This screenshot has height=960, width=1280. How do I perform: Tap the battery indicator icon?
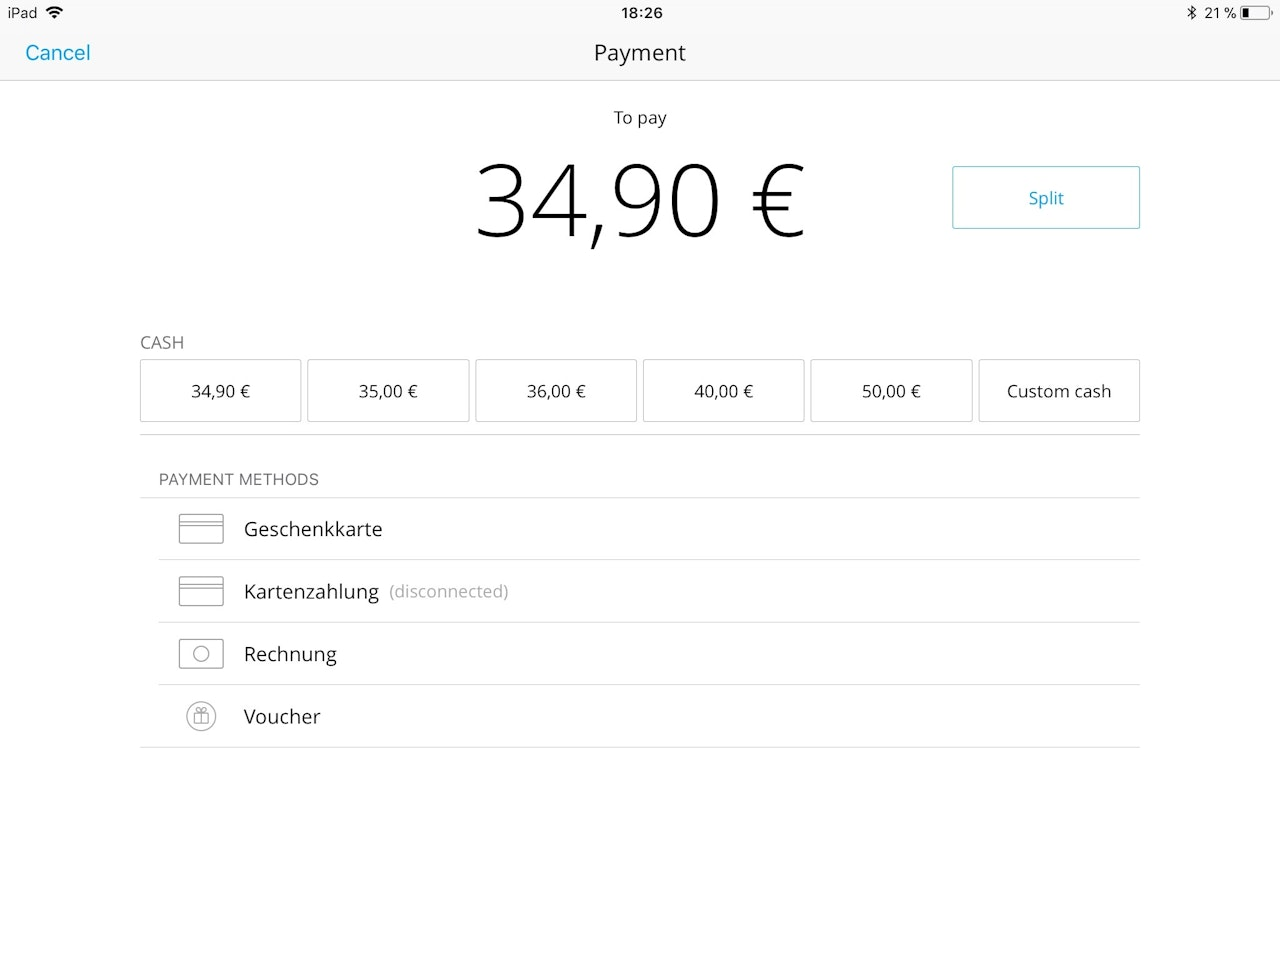pyautogui.click(x=1256, y=13)
